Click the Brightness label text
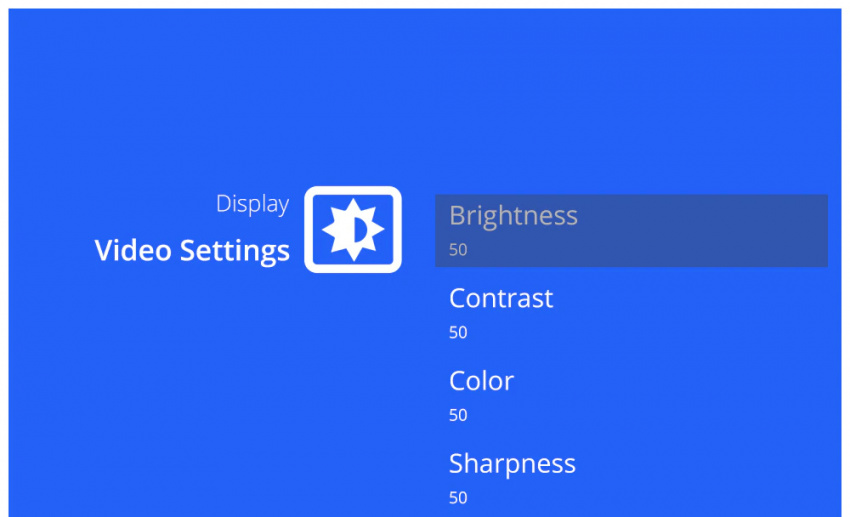 pyautogui.click(x=513, y=217)
